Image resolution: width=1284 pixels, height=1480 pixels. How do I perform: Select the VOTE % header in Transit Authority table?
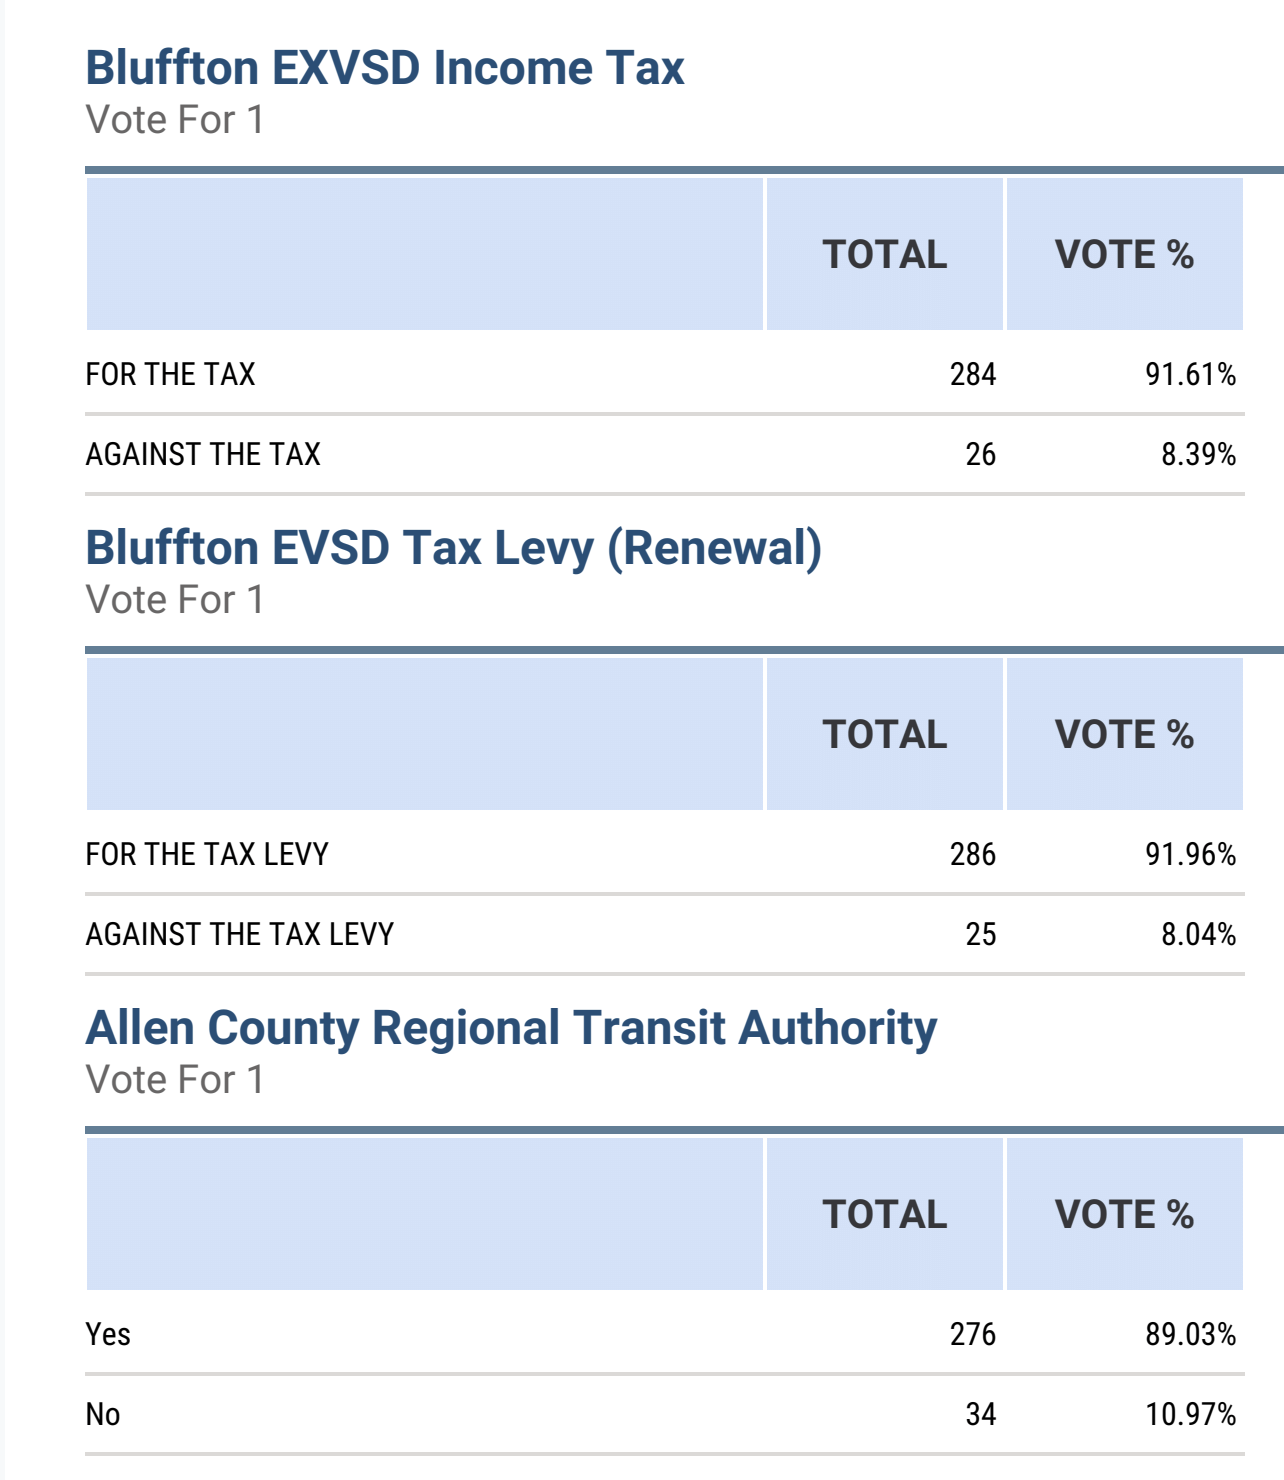tap(1125, 1214)
